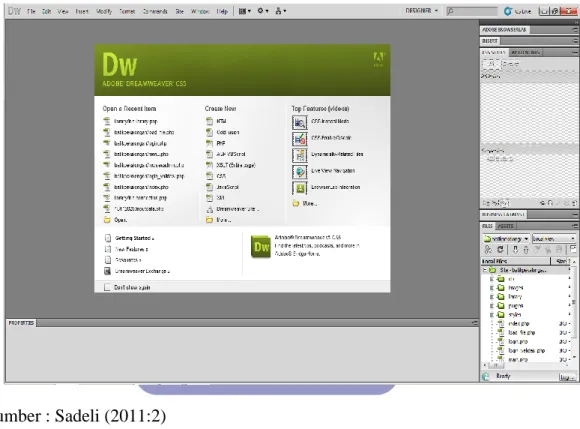The image size is (580, 429).
Task: Open the Local view dropdown in Files panel
Action: pyautogui.click(x=554, y=239)
